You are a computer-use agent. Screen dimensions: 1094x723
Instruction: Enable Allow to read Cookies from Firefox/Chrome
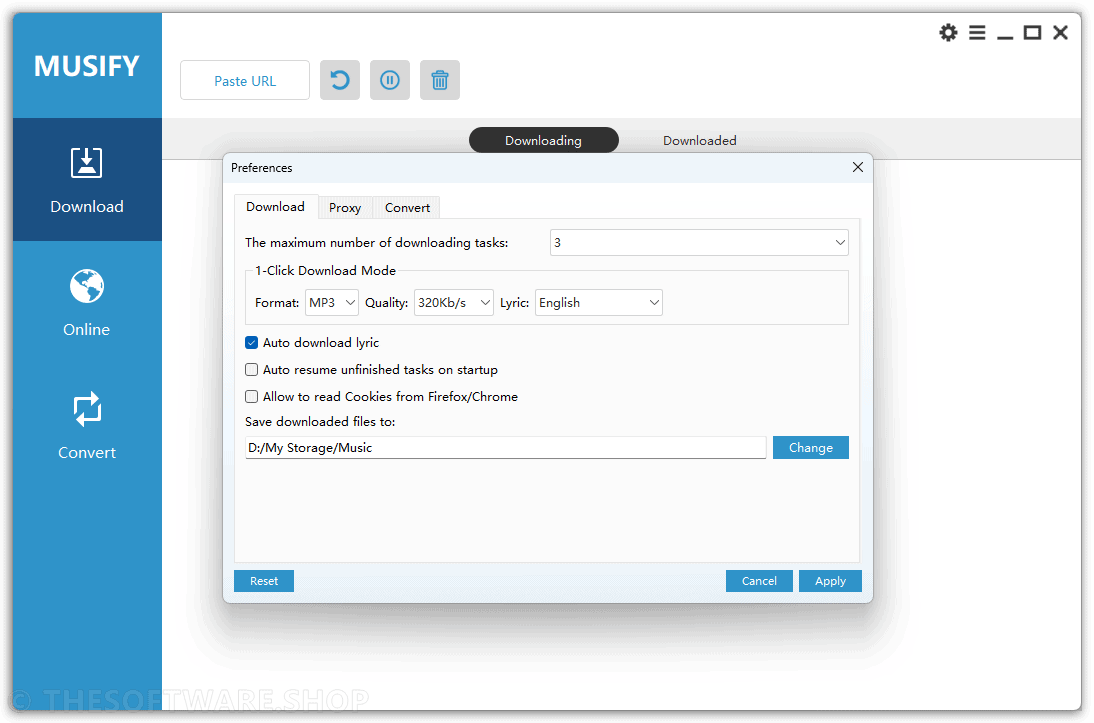click(x=251, y=397)
